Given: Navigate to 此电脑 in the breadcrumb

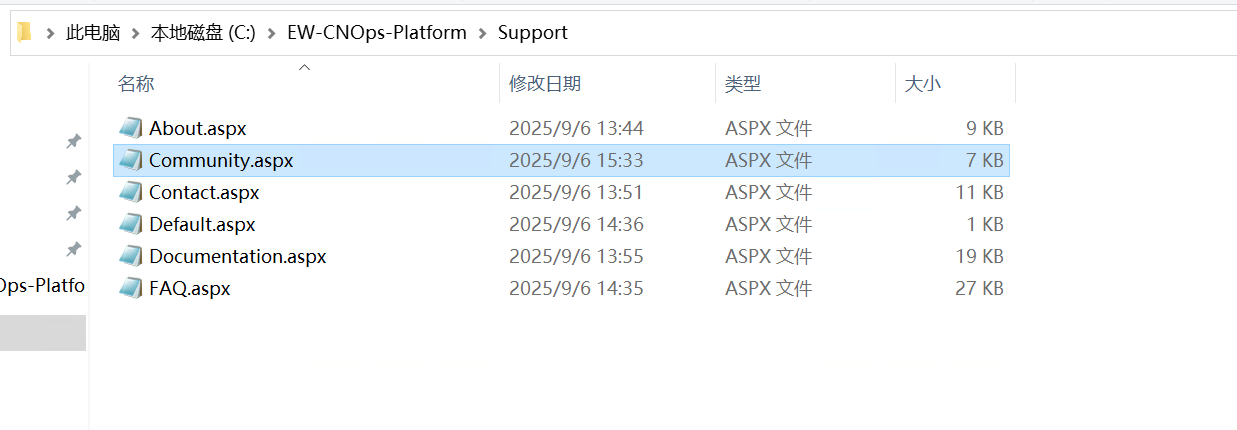Looking at the screenshot, I should (93, 33).
